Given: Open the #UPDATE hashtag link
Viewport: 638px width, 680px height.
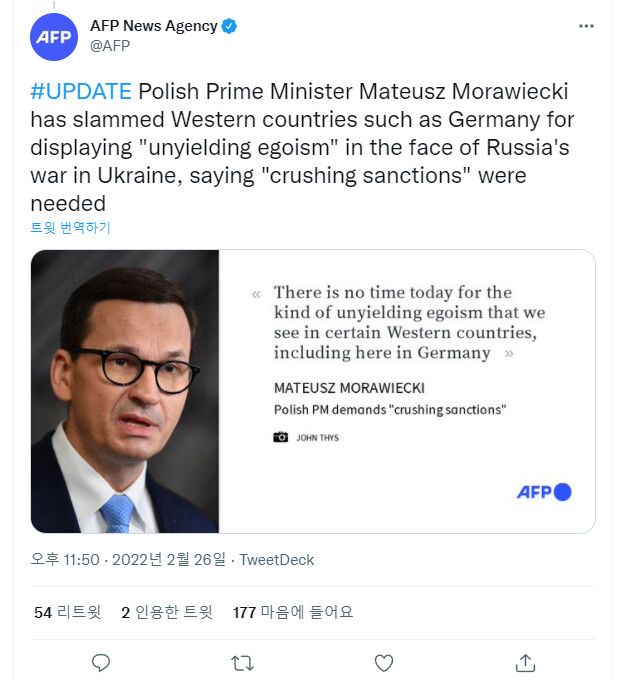Looking at the screenshot, I should point(81,92).
